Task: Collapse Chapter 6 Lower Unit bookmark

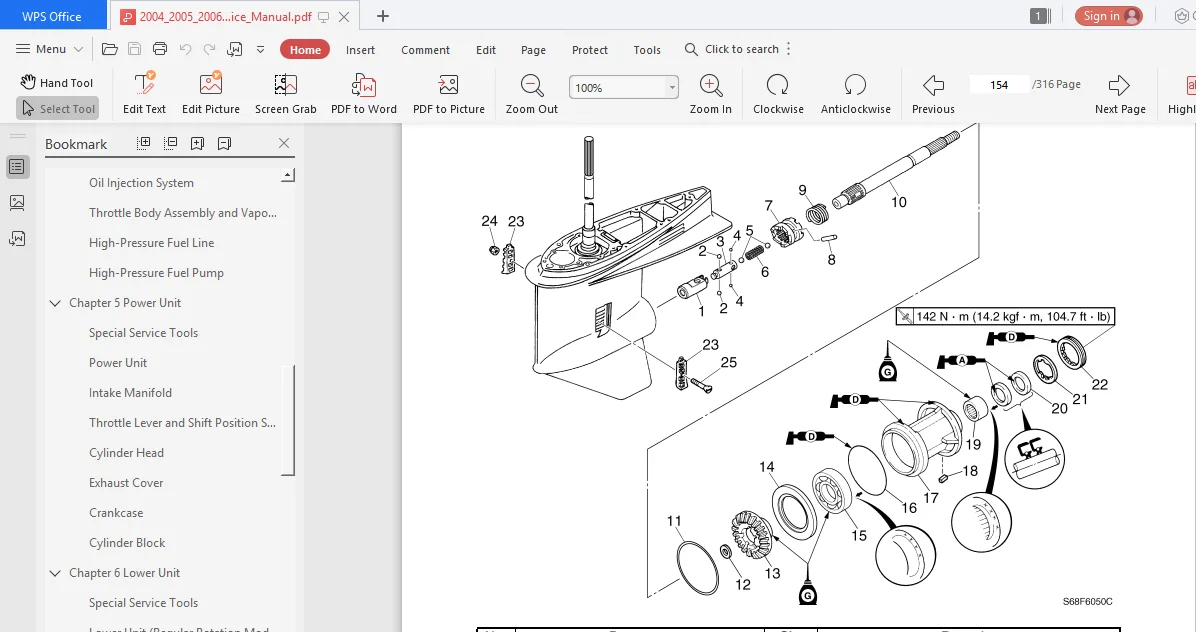Action: click(x=55, y=573)
